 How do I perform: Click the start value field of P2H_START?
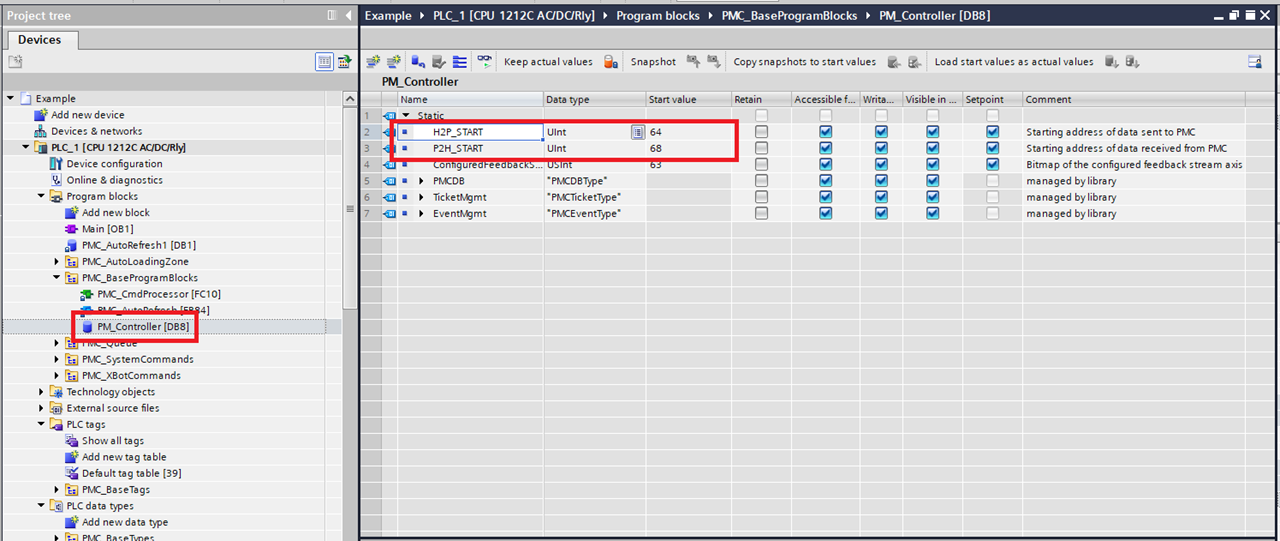[688, 148]
